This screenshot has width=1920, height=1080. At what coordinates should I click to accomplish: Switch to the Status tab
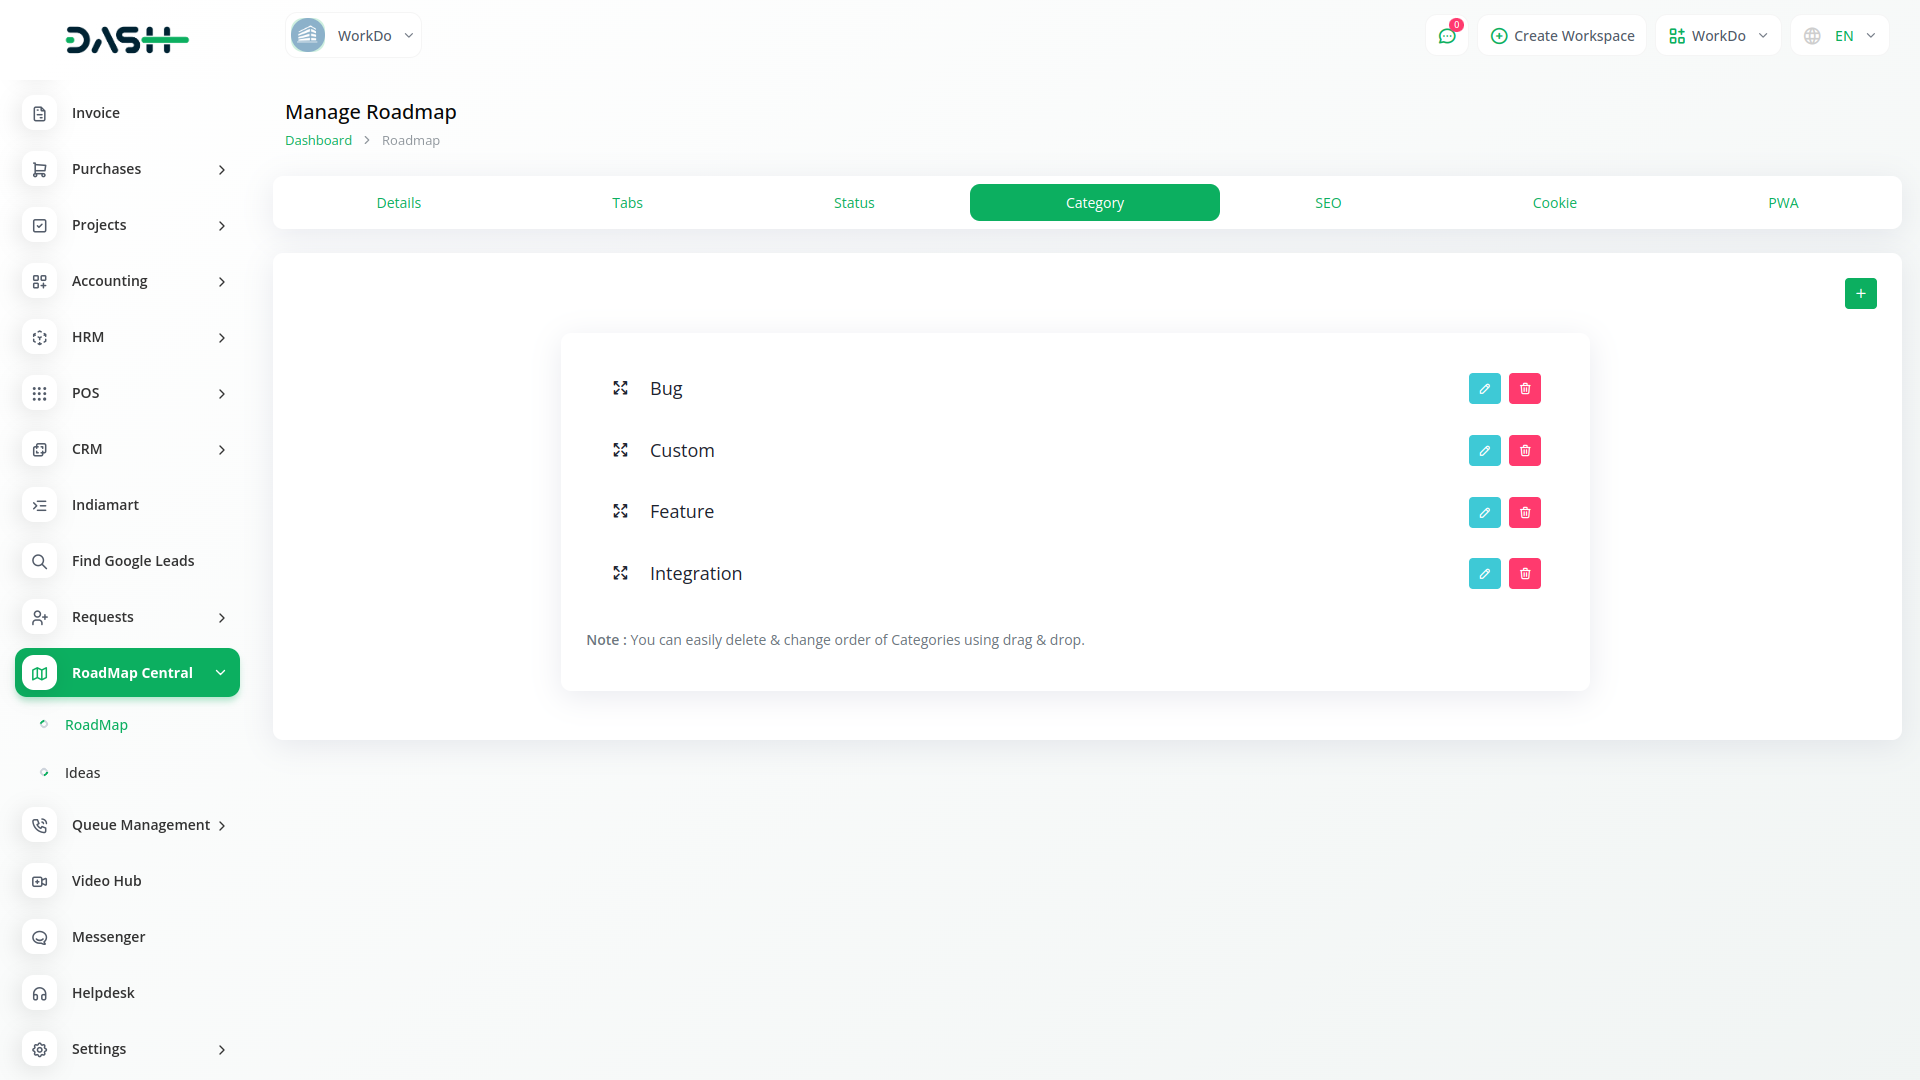pyautogui.click(x=853, y=203)
